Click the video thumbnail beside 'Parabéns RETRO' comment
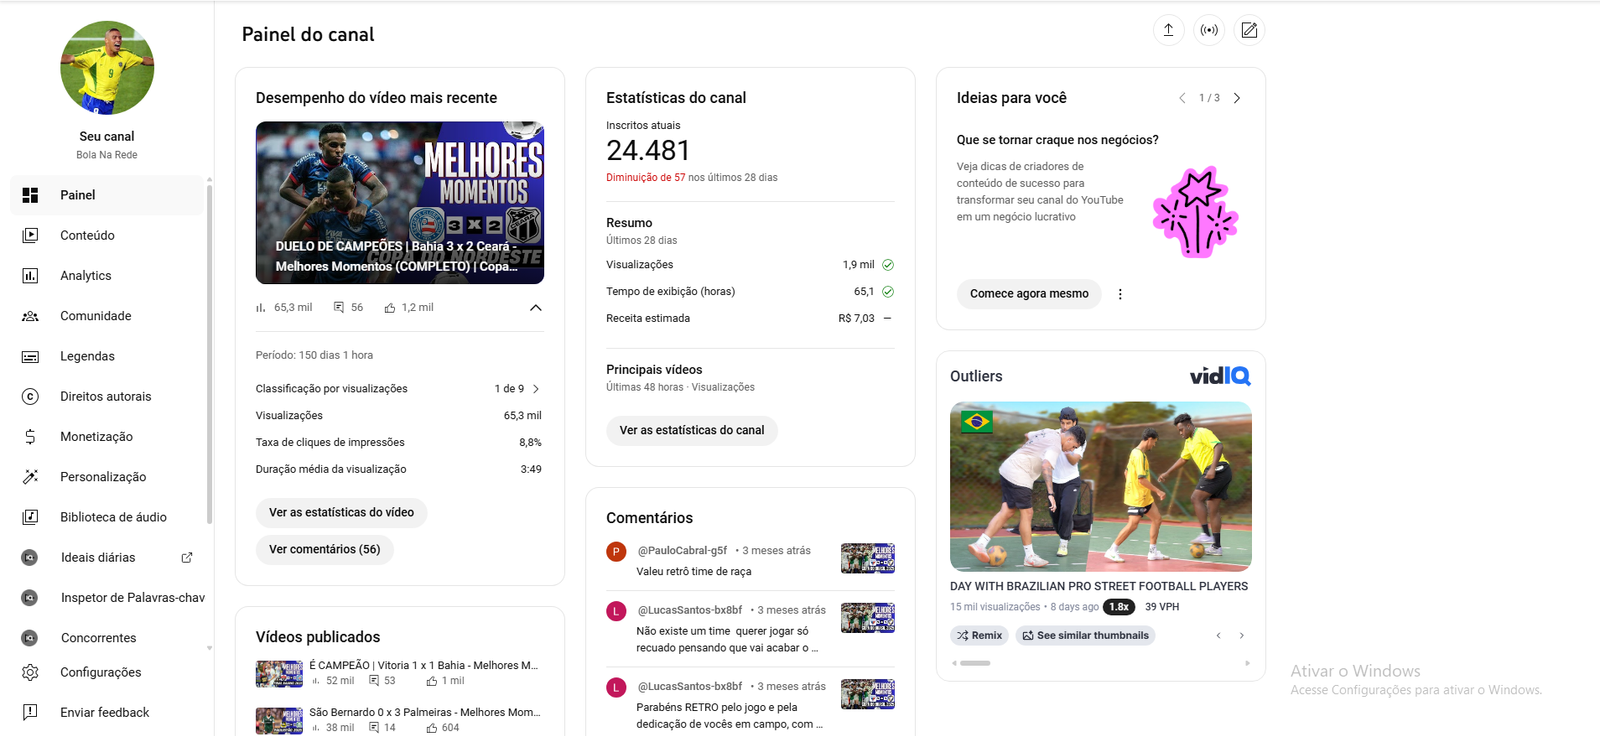Viewport: 1600px width, 736px height. pyautogui.click(x=868, y=694)
